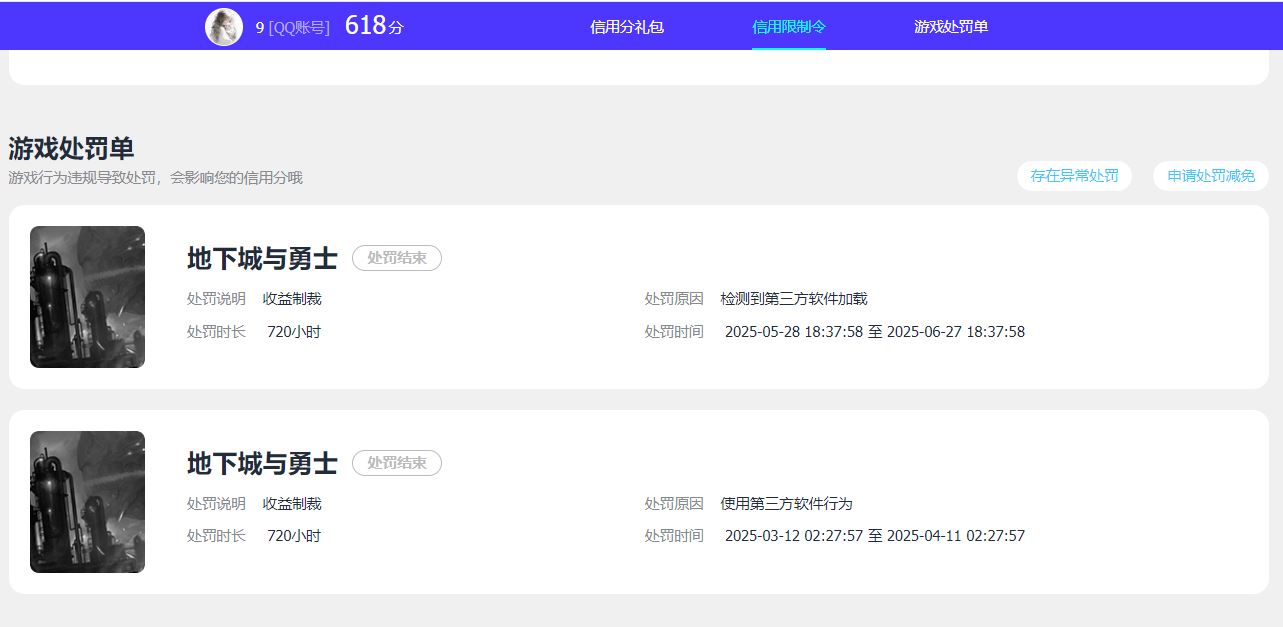Click the penalty time ending 2025-04-11
Image resolution: width=1283 pixels, height=627 pixels.
tap(874, 536)
